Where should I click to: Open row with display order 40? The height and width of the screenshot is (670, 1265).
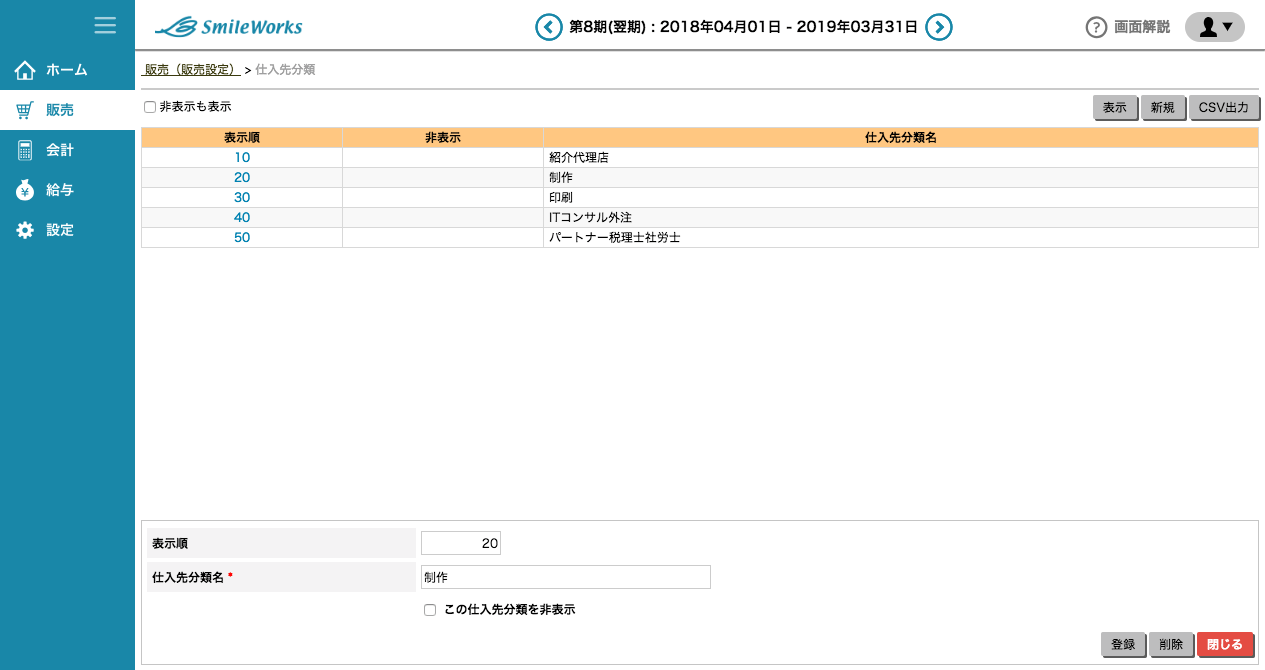(x=242, y=217)
